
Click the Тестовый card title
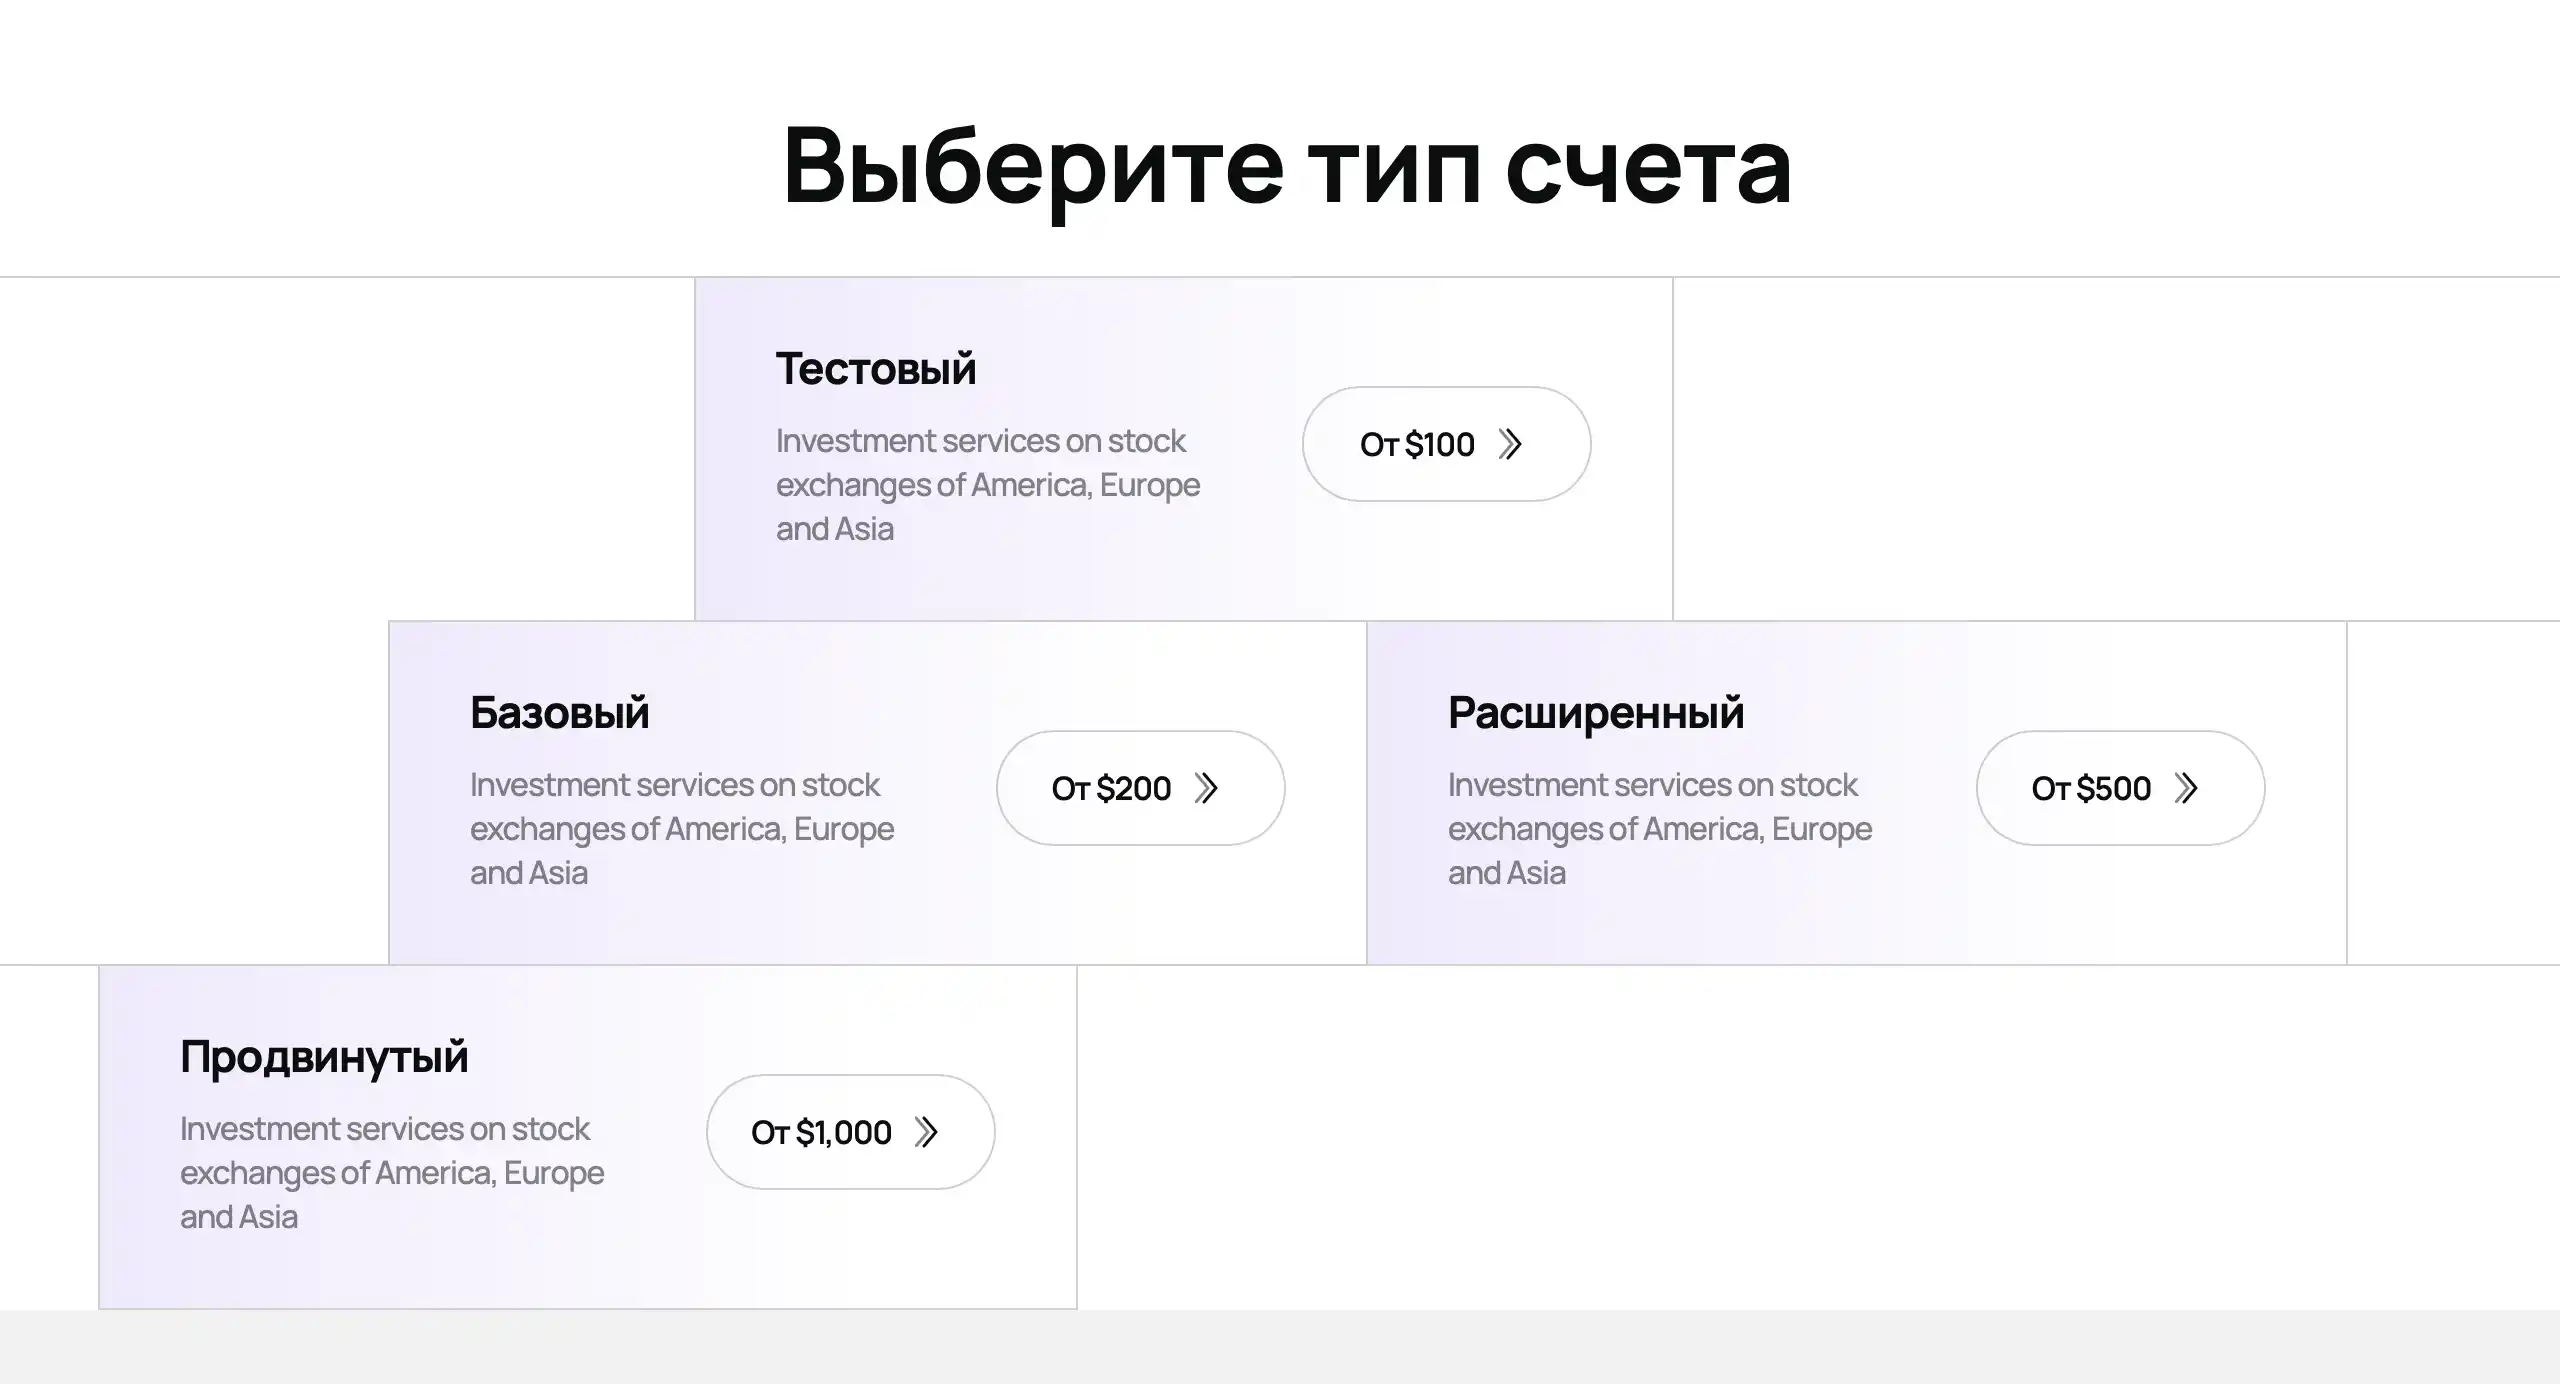876,368
